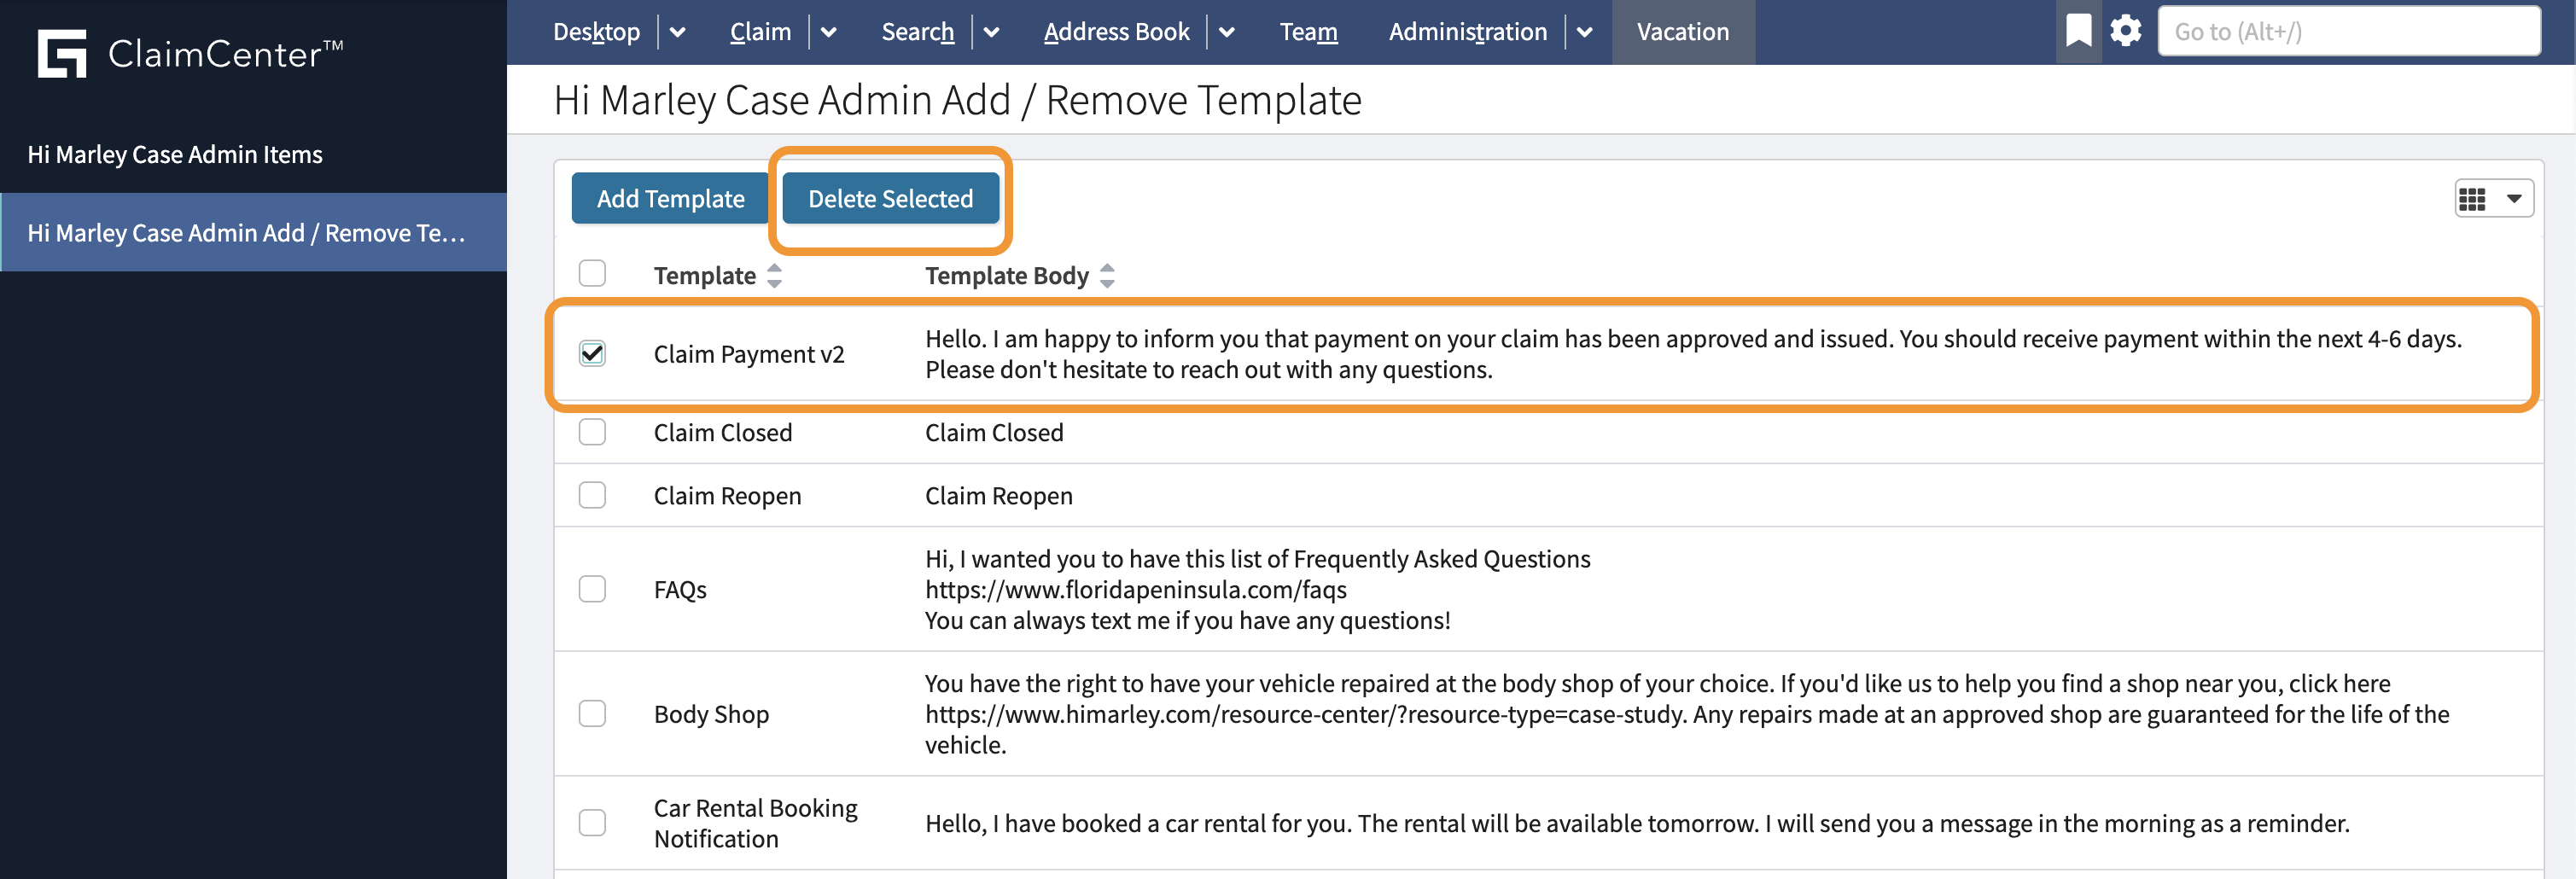Sort by the Template column arrows

click(774, 276)
